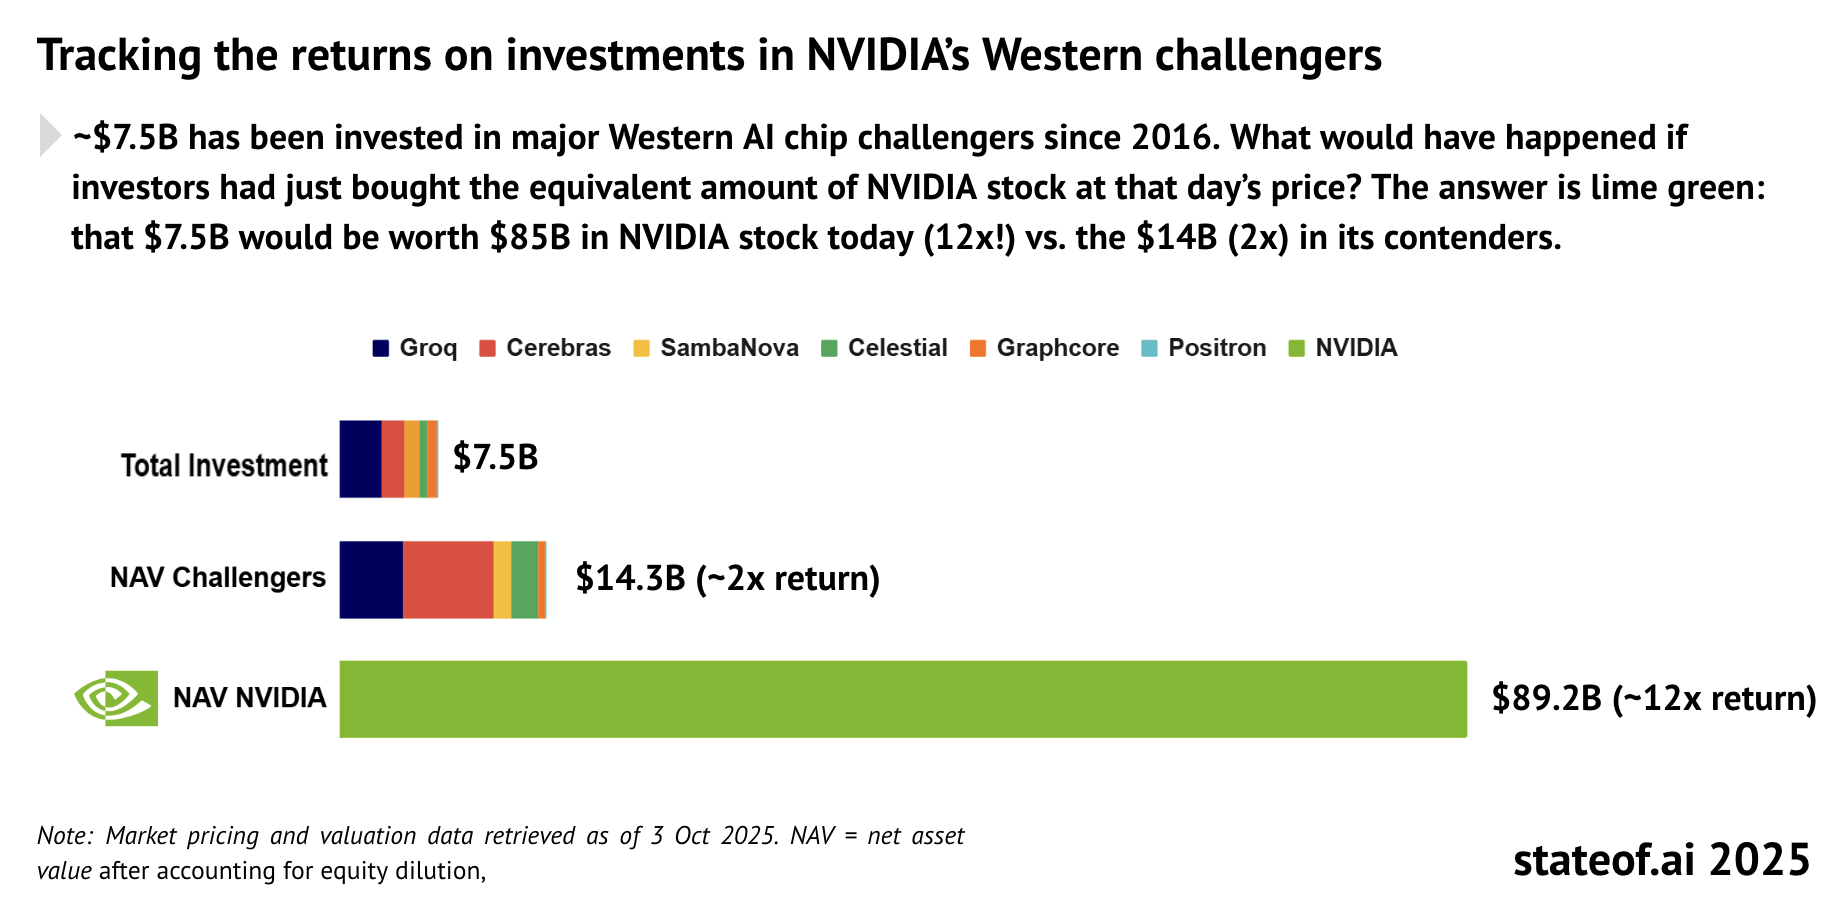1824x900 pixels.
Task: Click the $14.3B (~2x return) label
Action: [728, 578]
